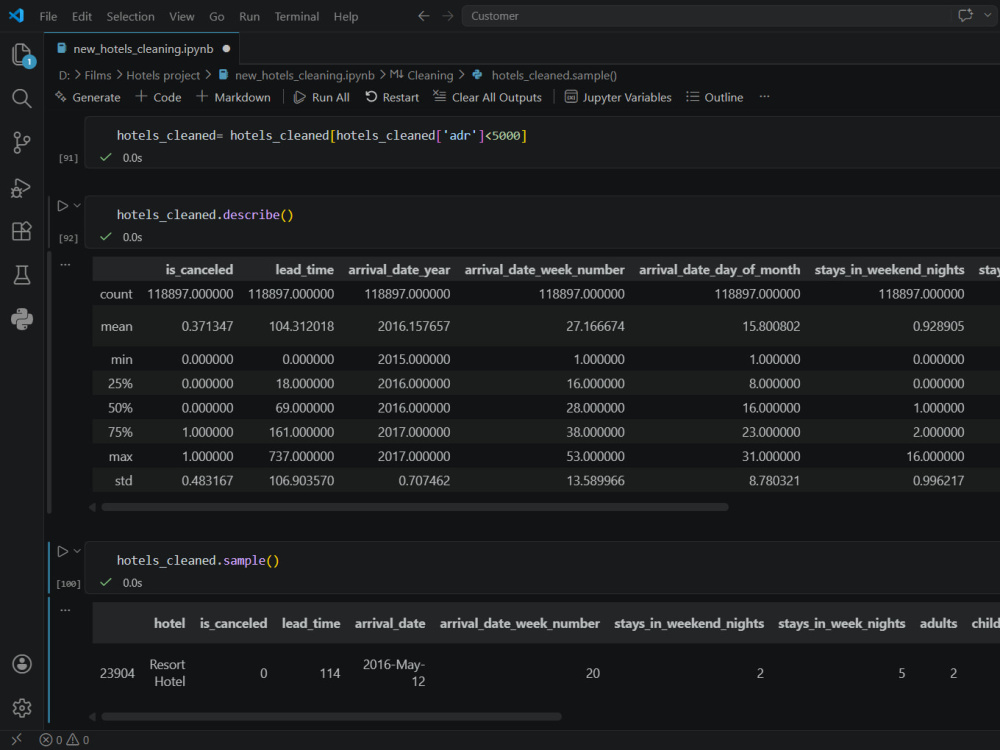The image size is (1000, 750).
Task: Open the Source Control view
Action: 22,142
